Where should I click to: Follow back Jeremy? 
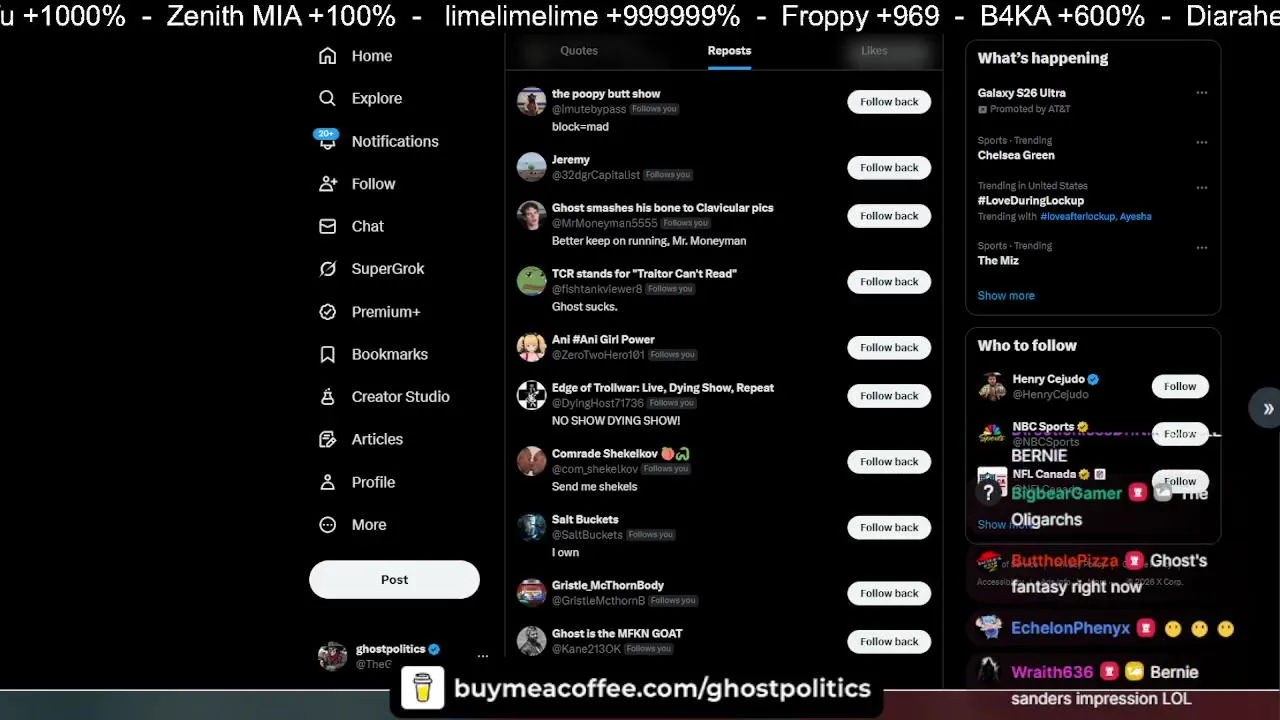coord(889,167)
